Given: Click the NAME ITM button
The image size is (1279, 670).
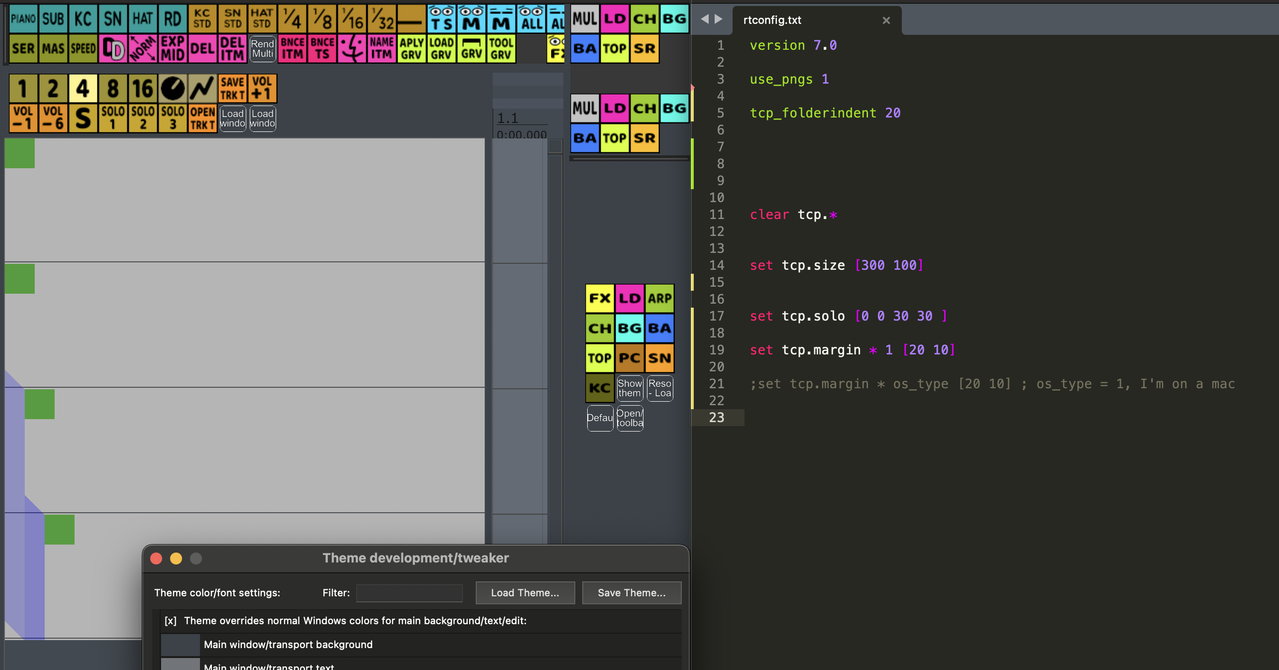Looking at the screenshot, I should point(382,48).
